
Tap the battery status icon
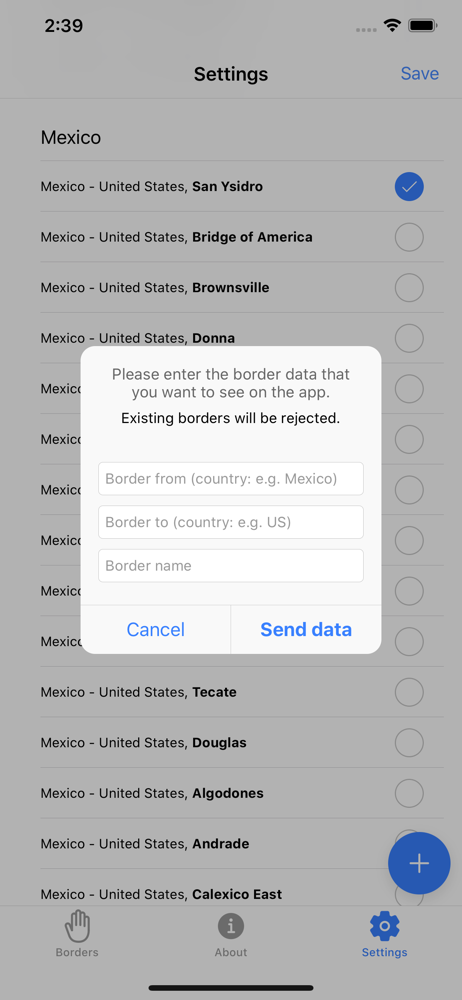click(x=422, y=26)
